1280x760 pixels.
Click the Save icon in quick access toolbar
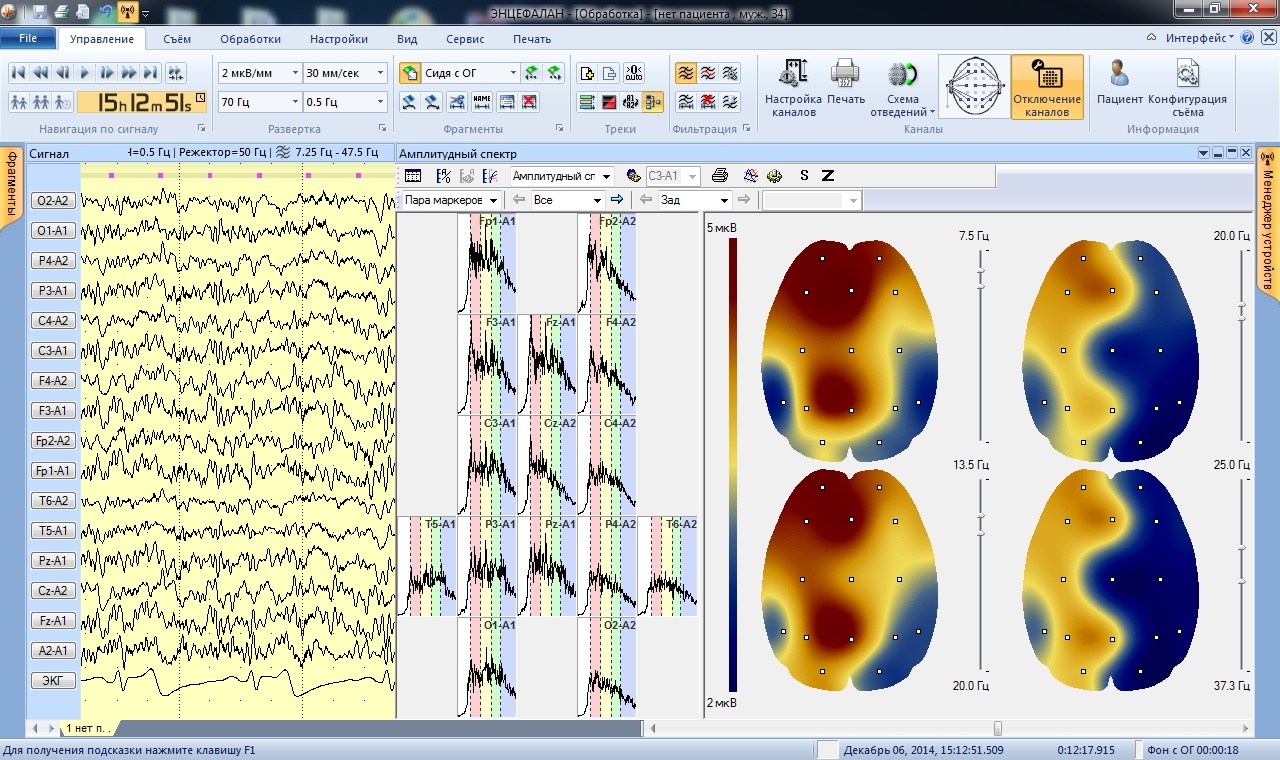(39, 12)
